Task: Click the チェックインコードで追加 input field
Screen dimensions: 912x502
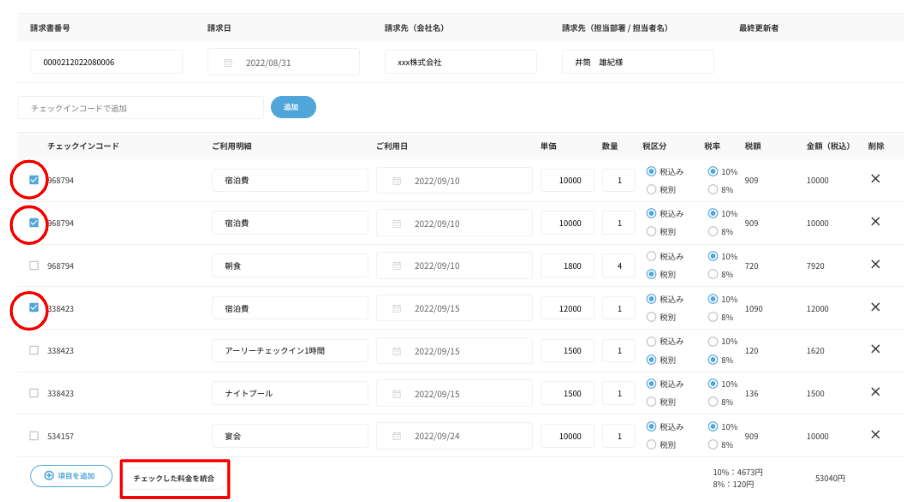Action: (140, 108)
